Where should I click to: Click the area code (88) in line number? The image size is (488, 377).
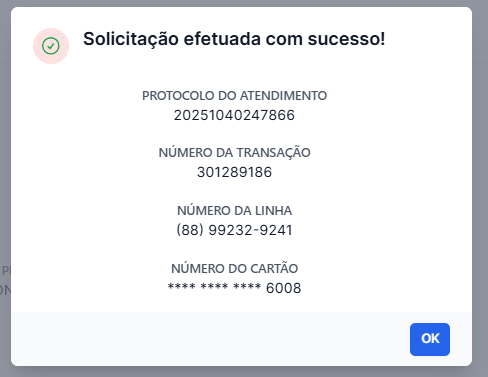tap(190, 230)
